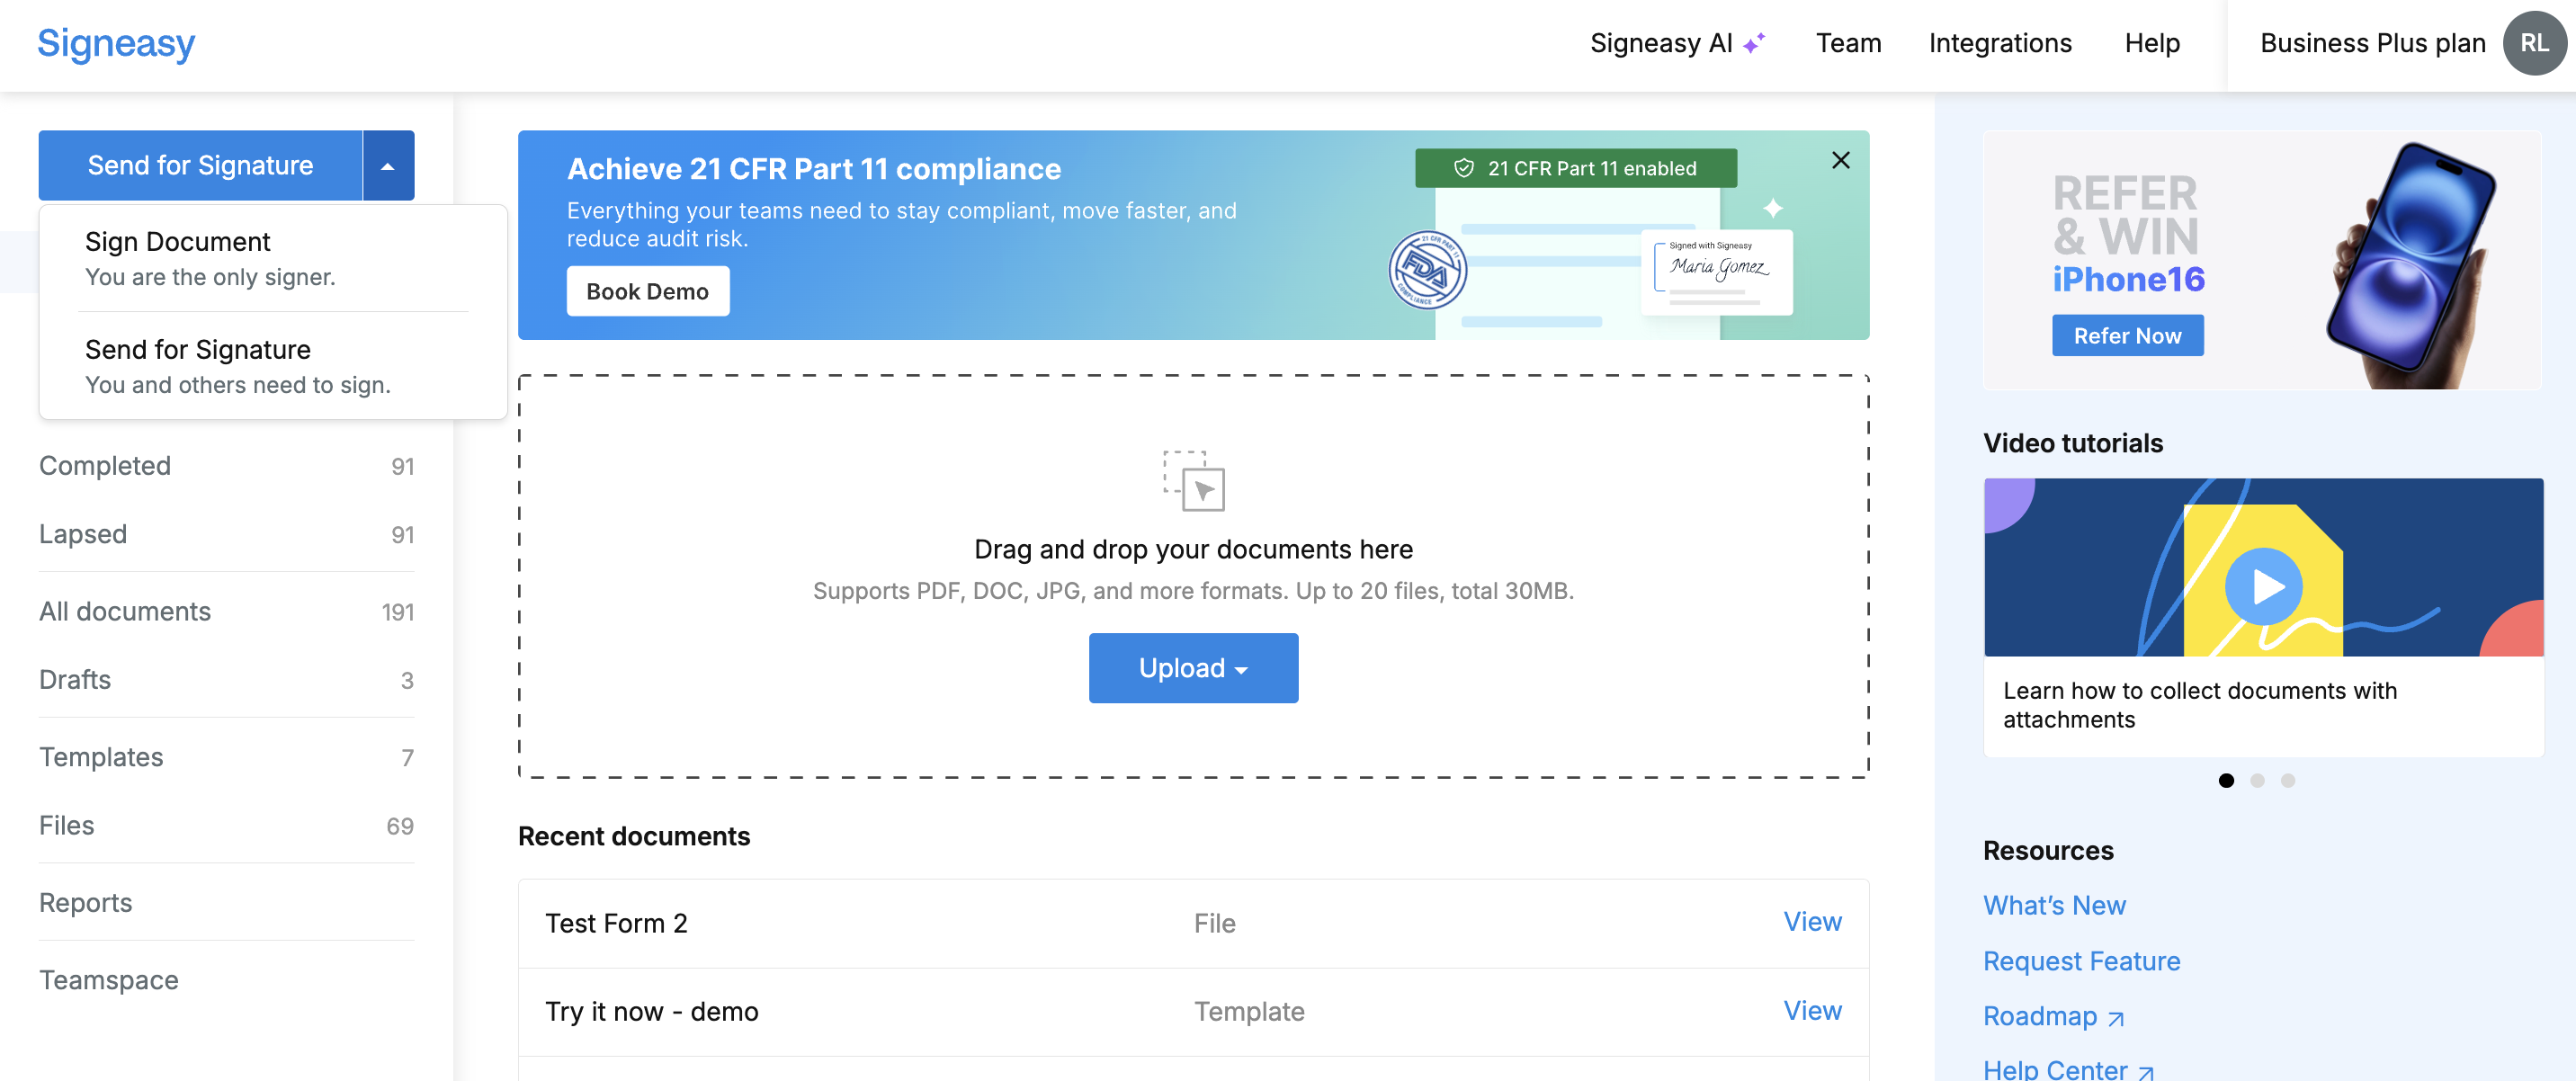
Task: Click the Signeasy logo
Action: coord(116,44)
